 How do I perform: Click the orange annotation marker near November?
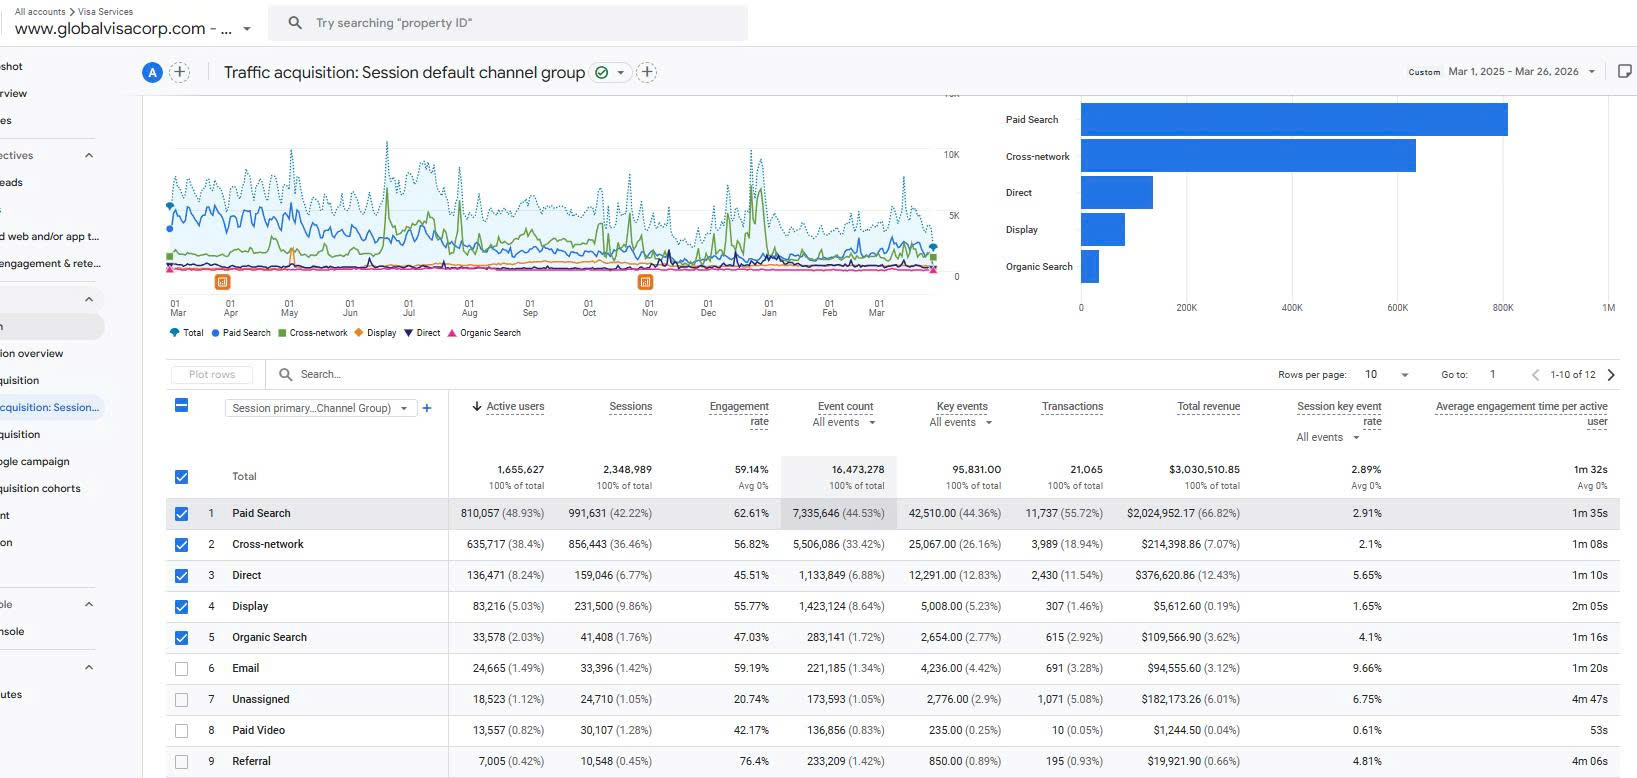pyautogui.click(x=645, y=282)
